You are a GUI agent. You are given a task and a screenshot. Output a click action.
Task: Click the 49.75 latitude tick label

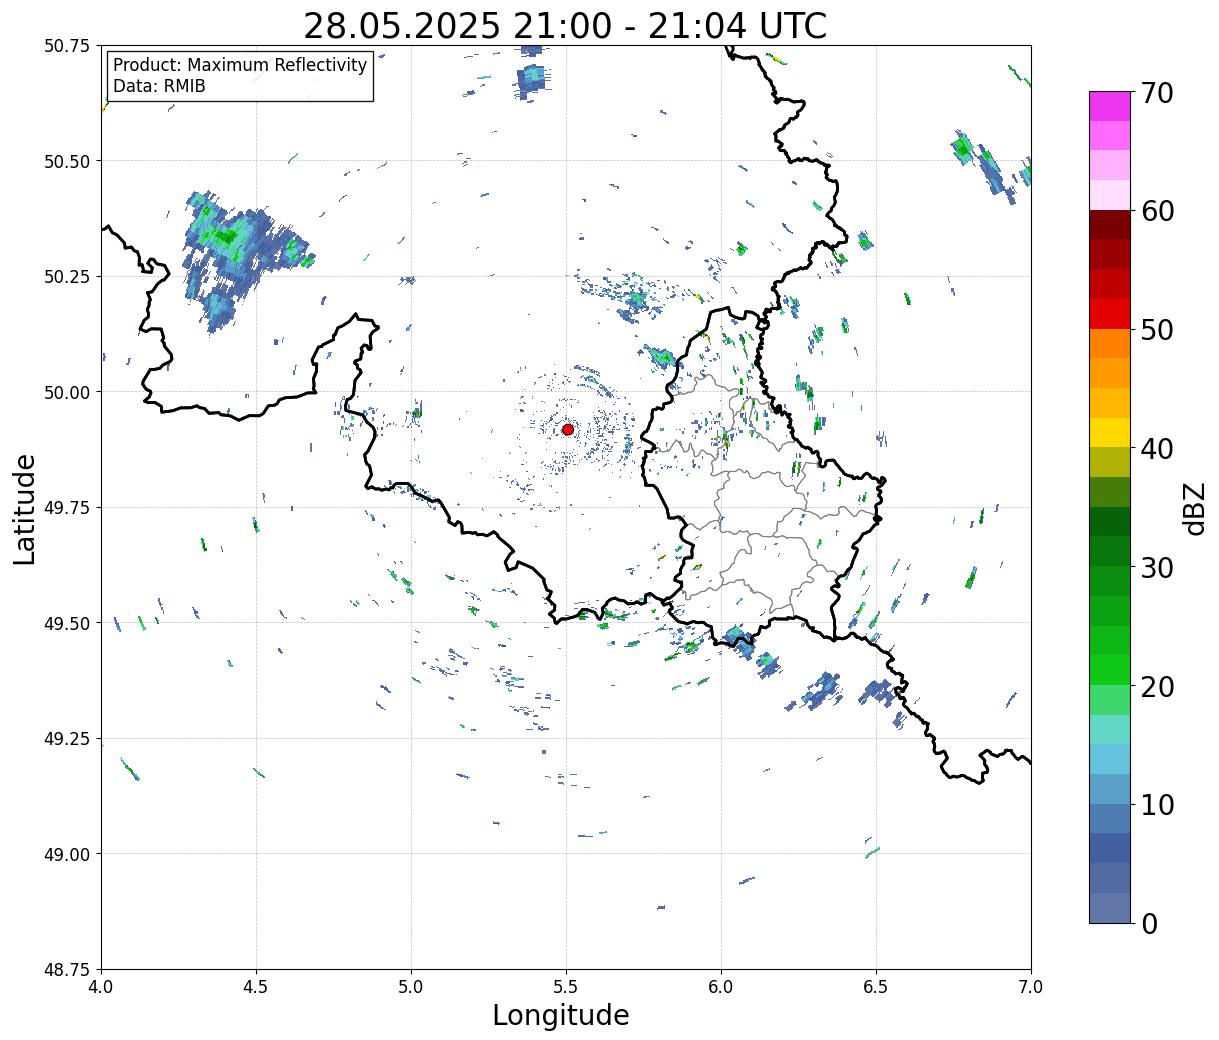67,508
